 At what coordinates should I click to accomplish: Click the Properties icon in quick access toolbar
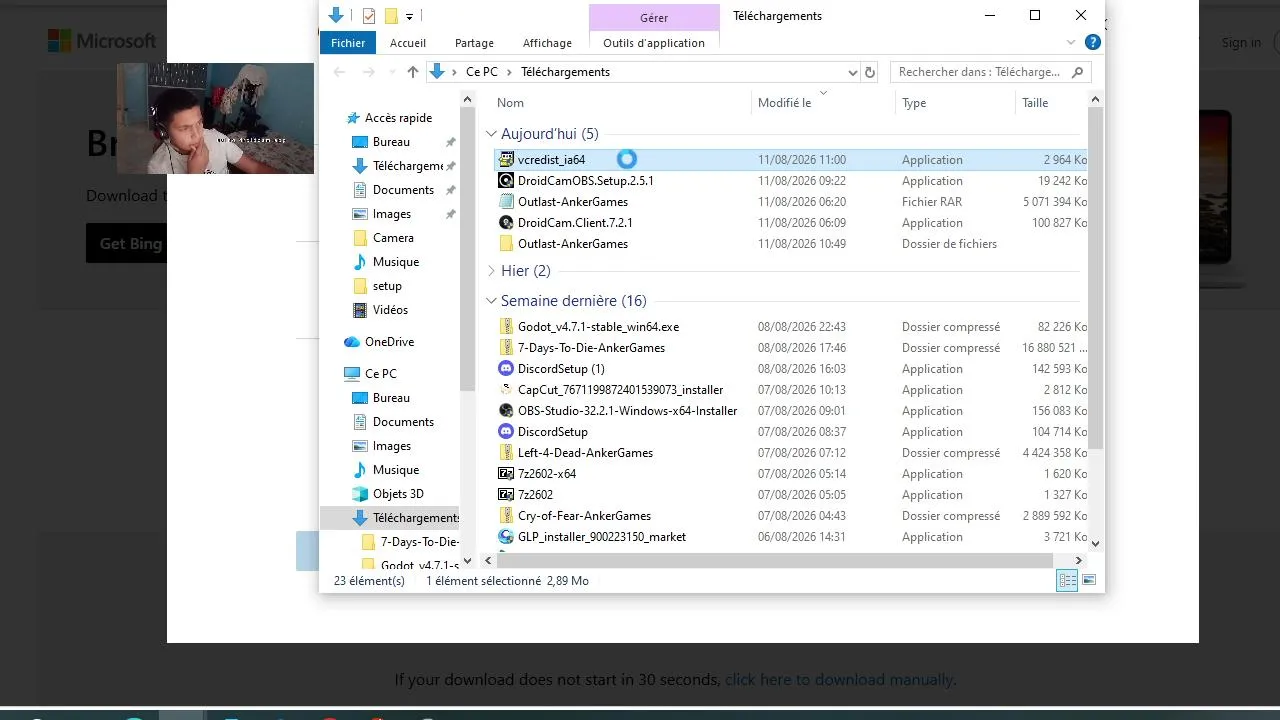tap(369, 15)
